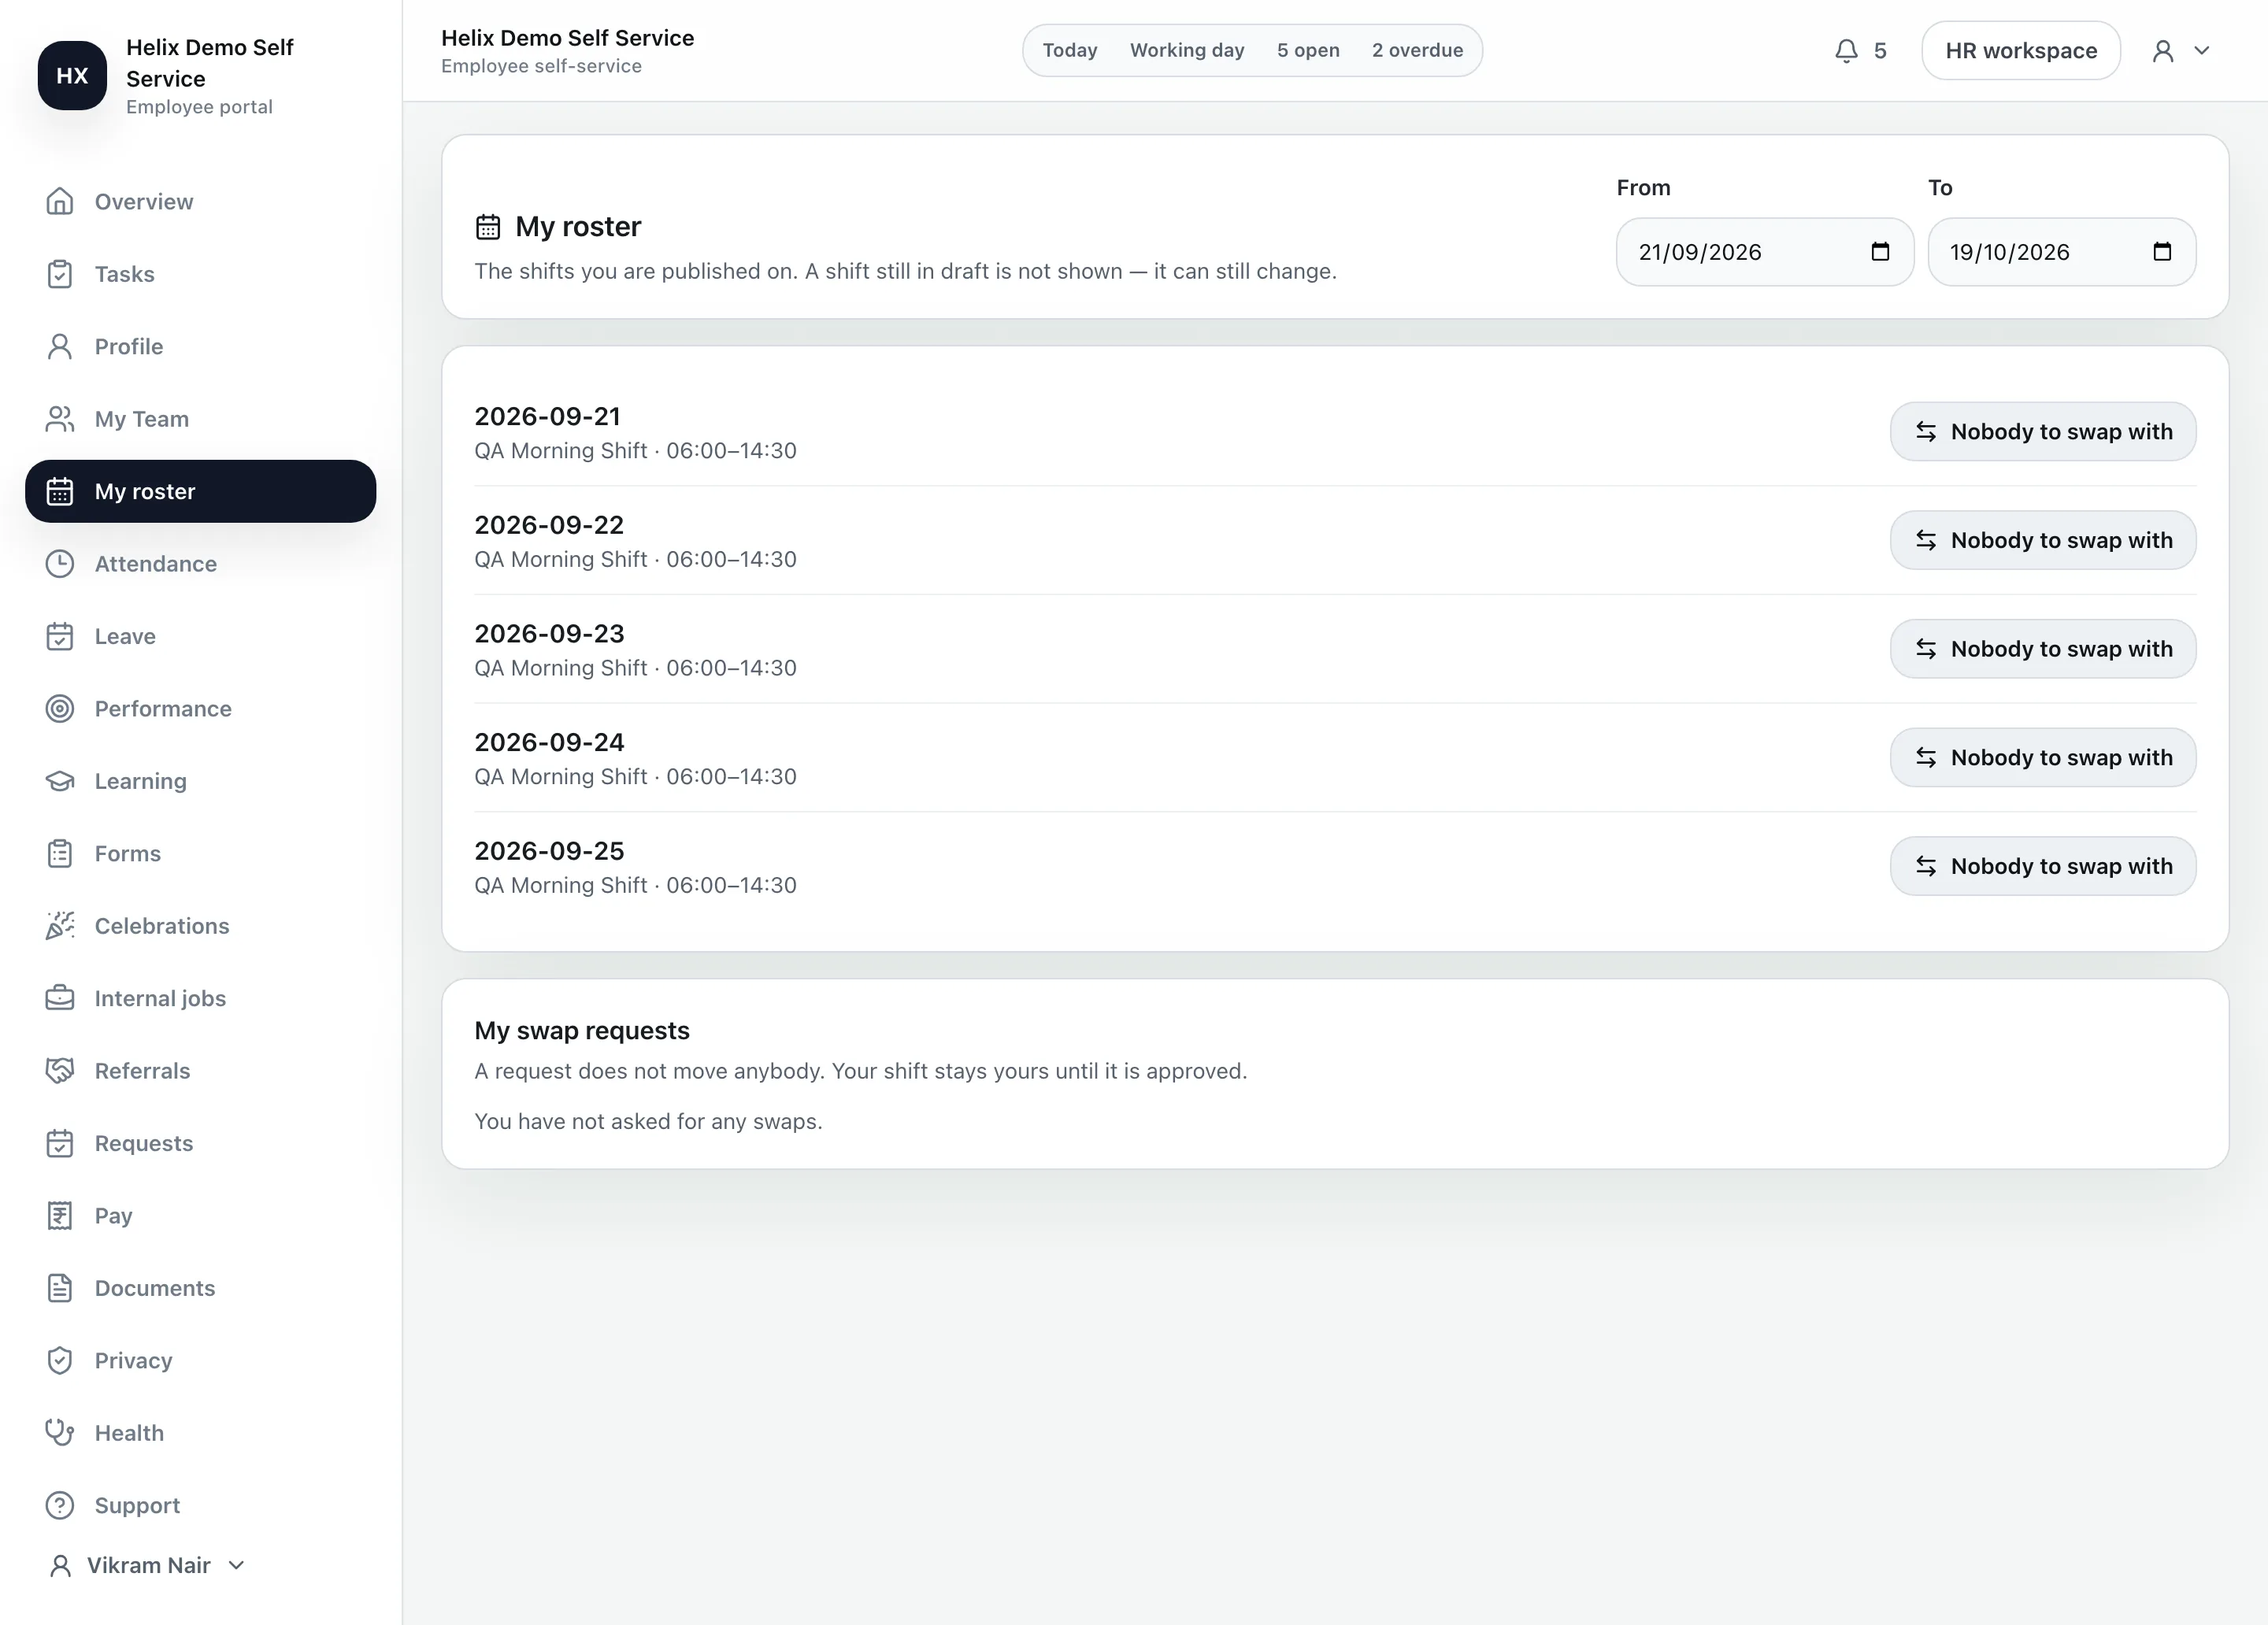Open the Tasks clipboard icon
Image resolution: width=2268 pixels, height=1625 pixels.
coord(60,274)
